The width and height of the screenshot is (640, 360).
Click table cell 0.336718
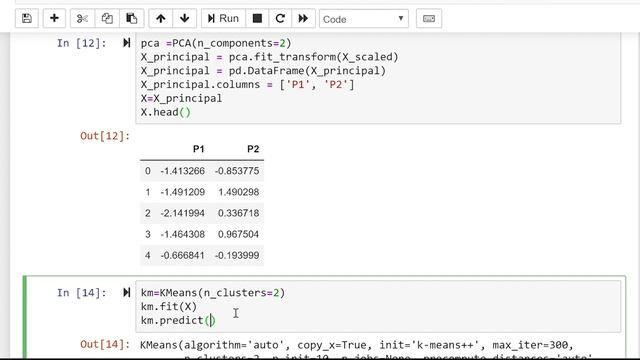coord(238,213)
